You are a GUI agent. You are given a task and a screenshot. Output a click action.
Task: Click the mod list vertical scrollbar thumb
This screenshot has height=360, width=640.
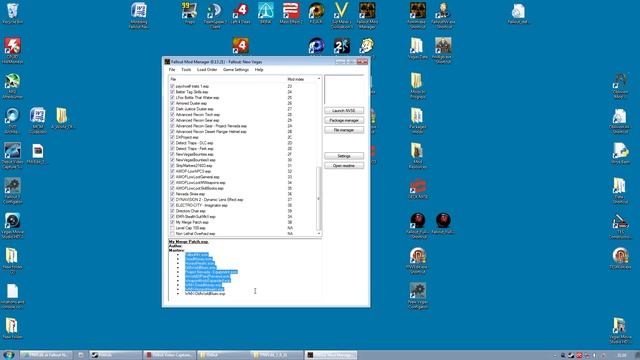coord(319,198)
